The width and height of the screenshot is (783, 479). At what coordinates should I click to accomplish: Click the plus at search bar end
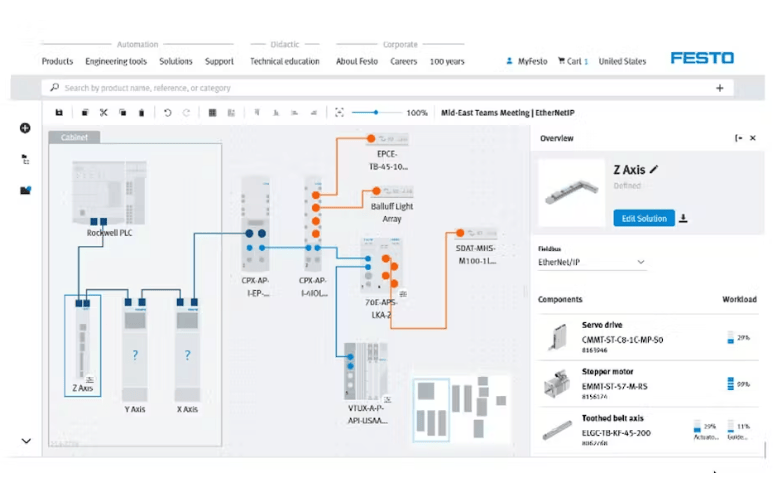720,88
